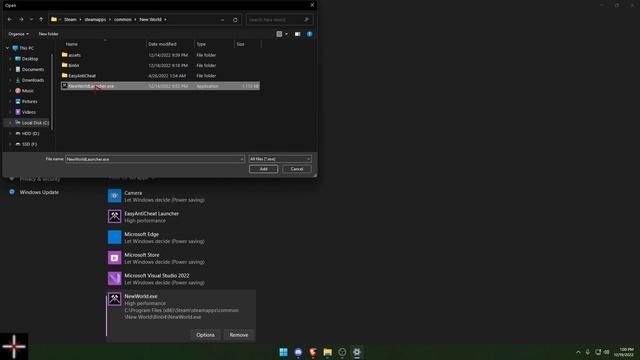Viewport: 640px width, 360px height.
Task: Go up one folder level
Action: pos(41,20)
